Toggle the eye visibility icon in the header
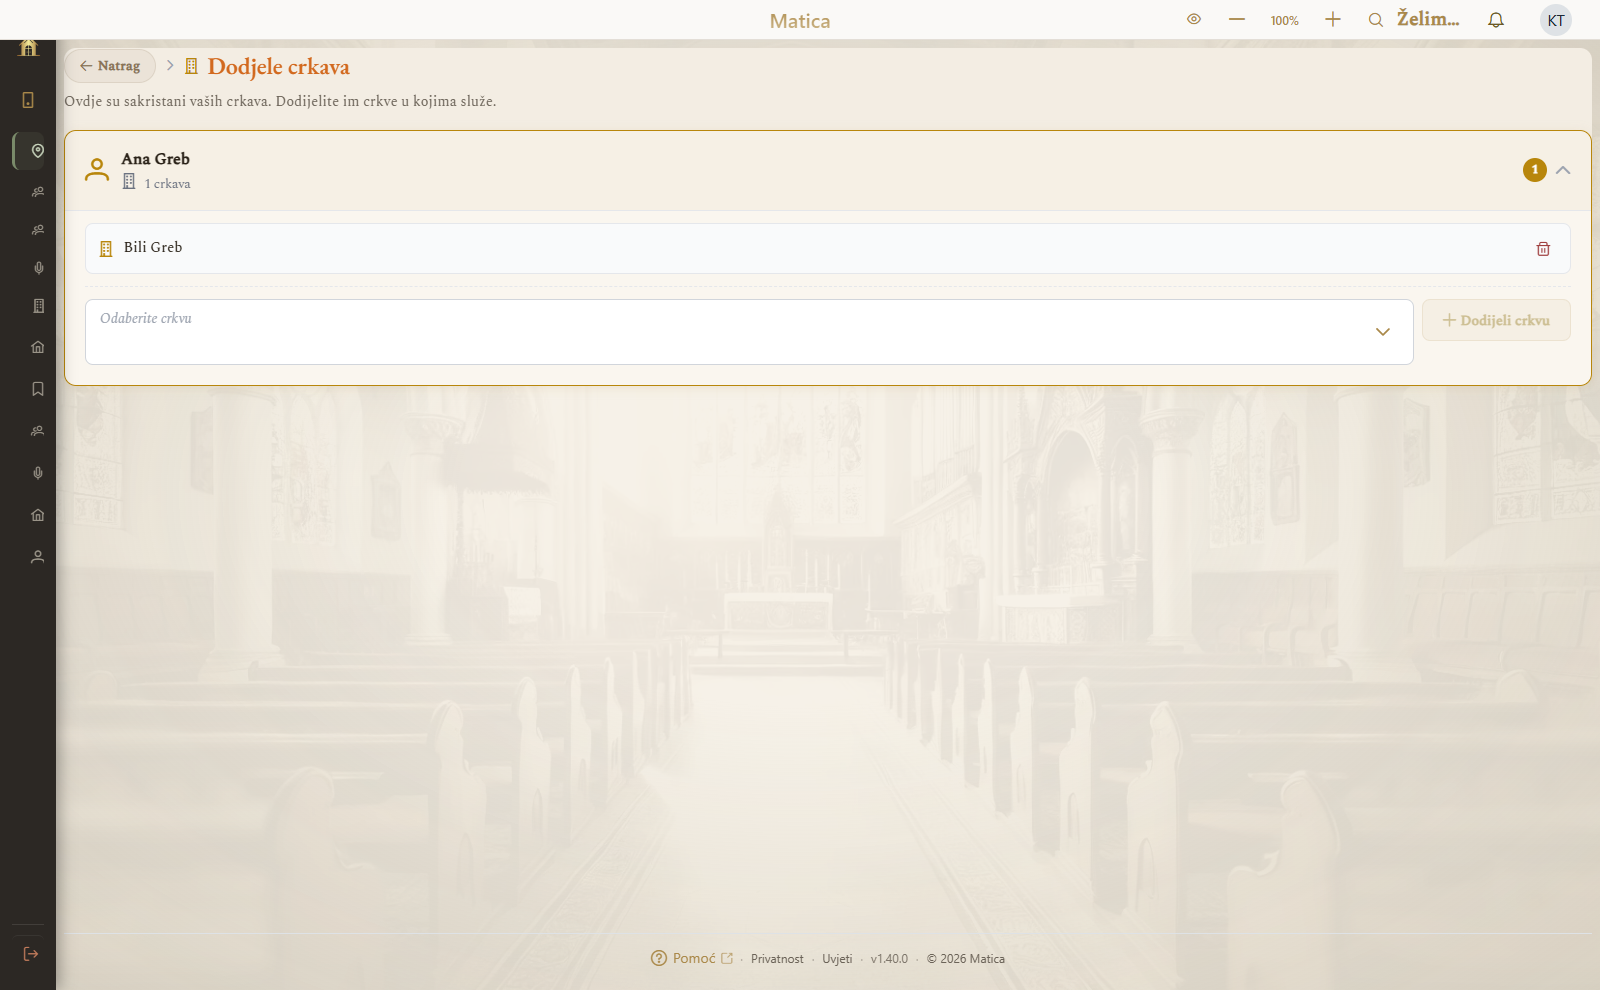The height and width of the screenshot is (990, 1600). [1194, 19]
